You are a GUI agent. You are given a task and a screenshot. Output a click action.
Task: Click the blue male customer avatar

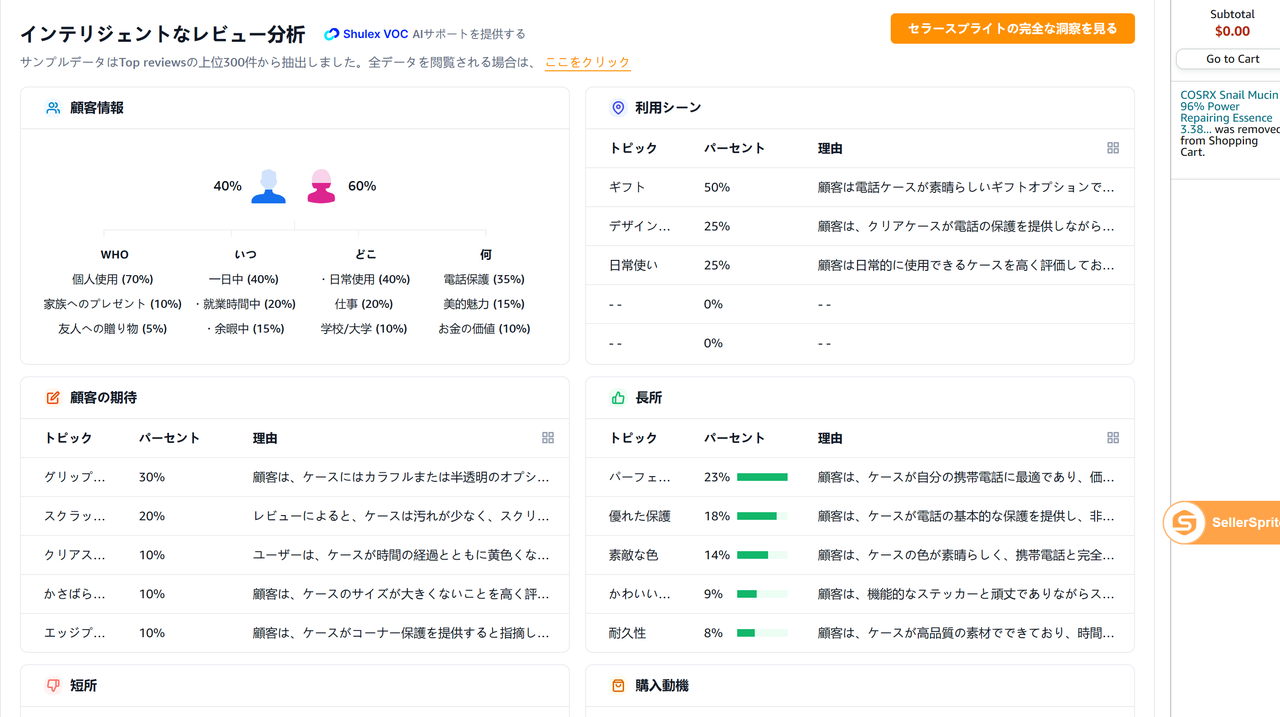268,186
